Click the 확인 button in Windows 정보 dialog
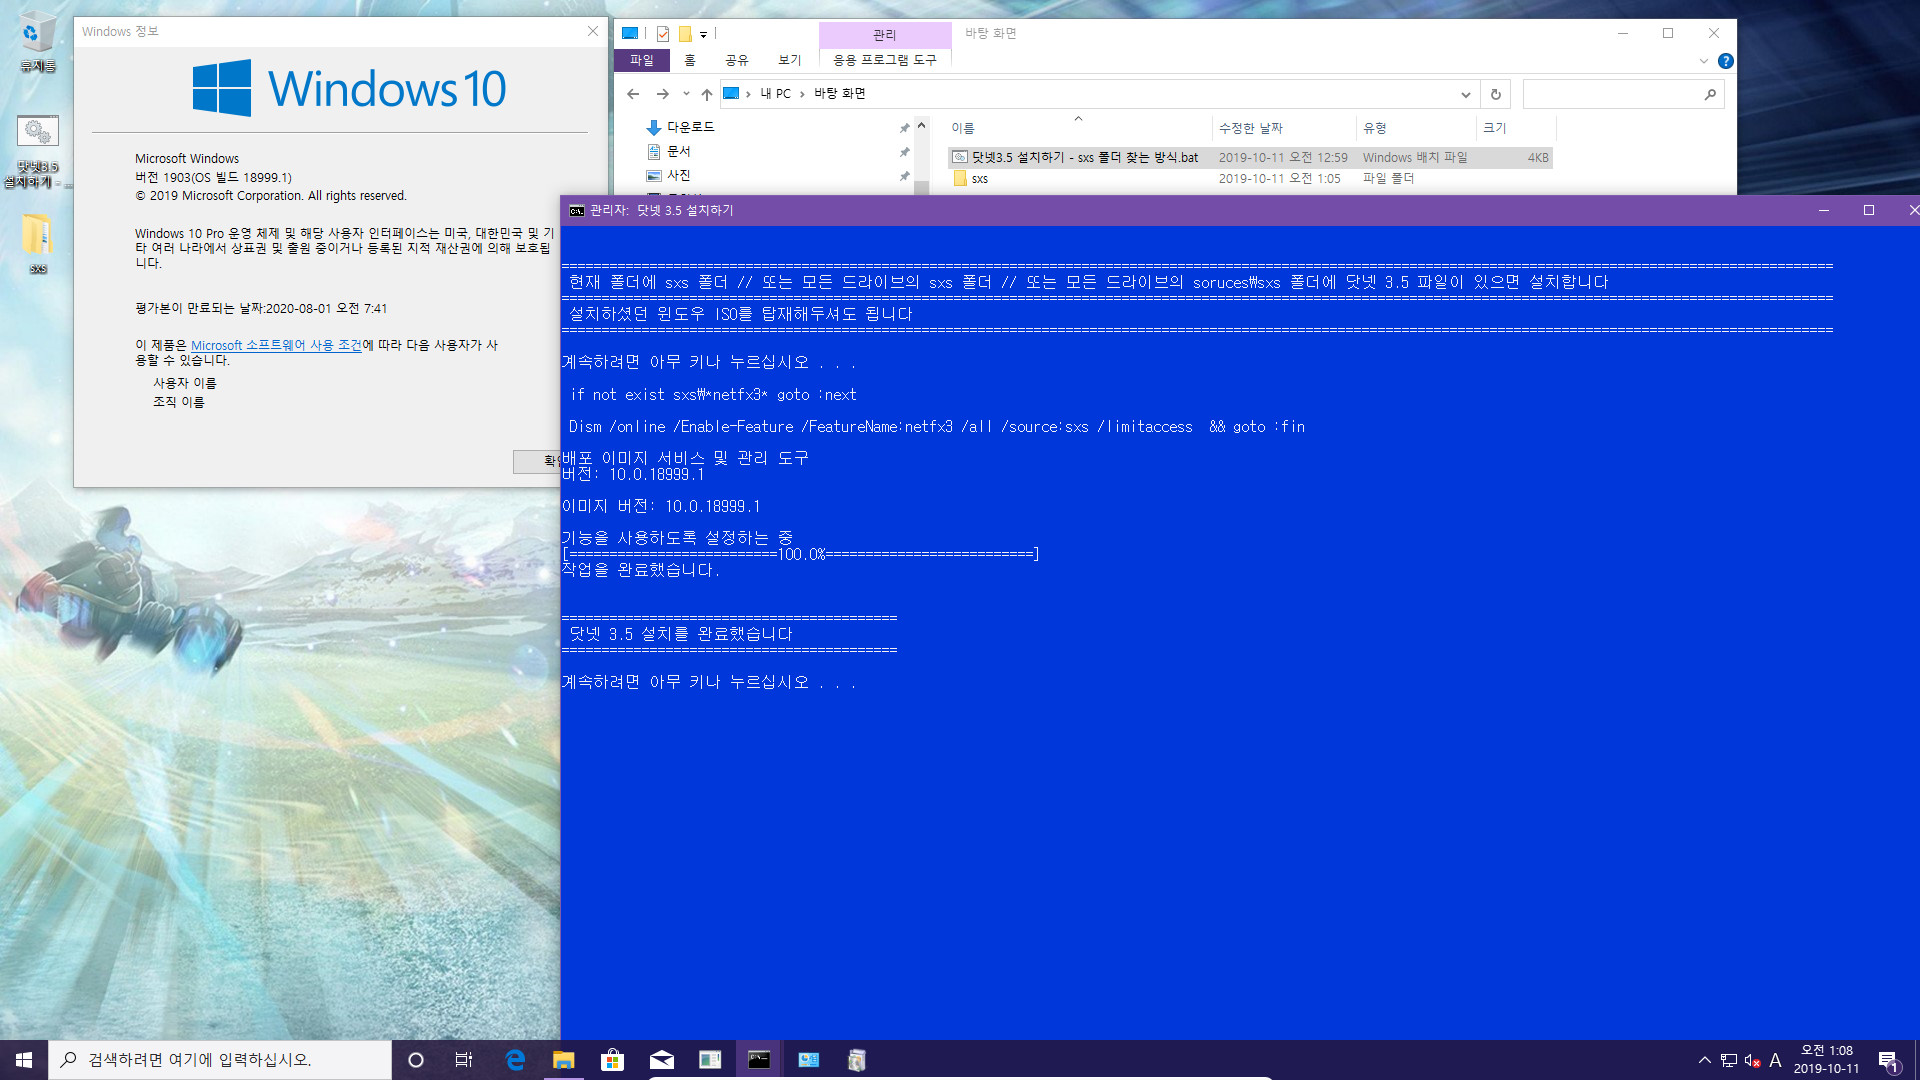1920x1080 pixels. 537,461
